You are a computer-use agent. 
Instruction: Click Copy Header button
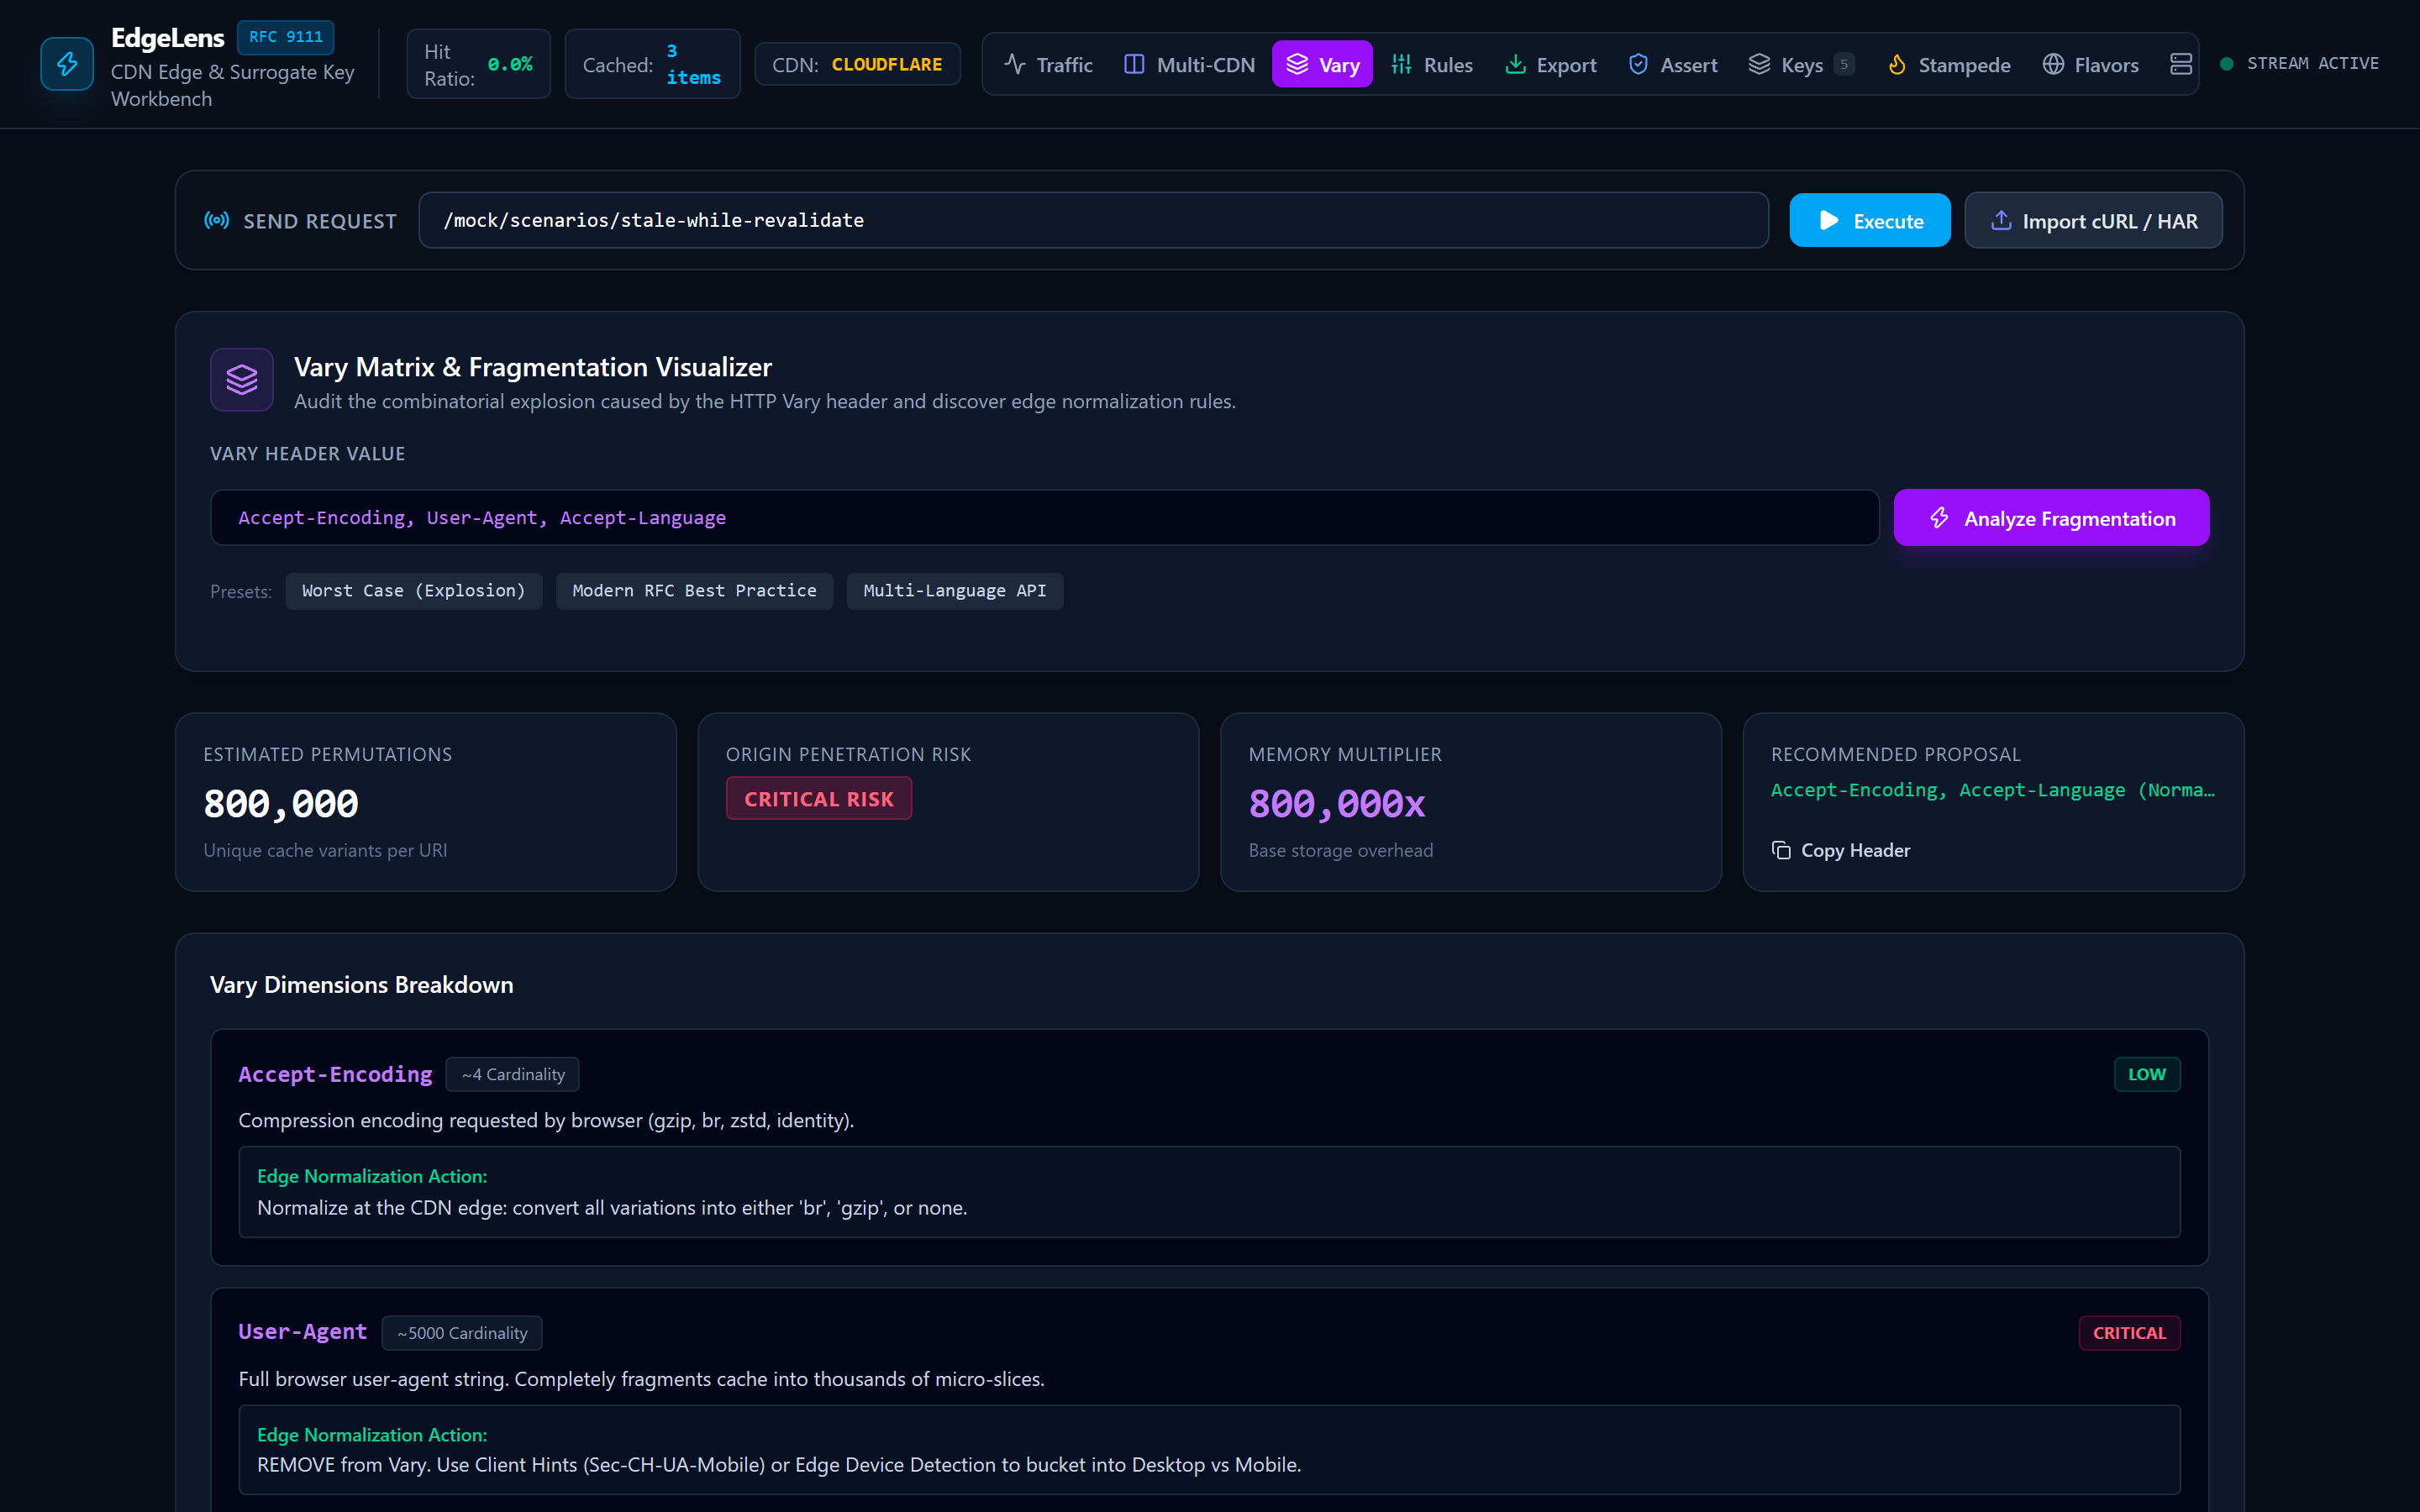(1841, 850)
